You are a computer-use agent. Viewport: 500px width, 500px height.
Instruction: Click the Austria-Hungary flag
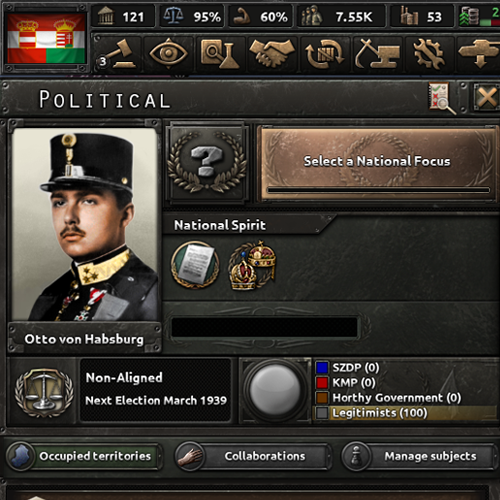46,39
